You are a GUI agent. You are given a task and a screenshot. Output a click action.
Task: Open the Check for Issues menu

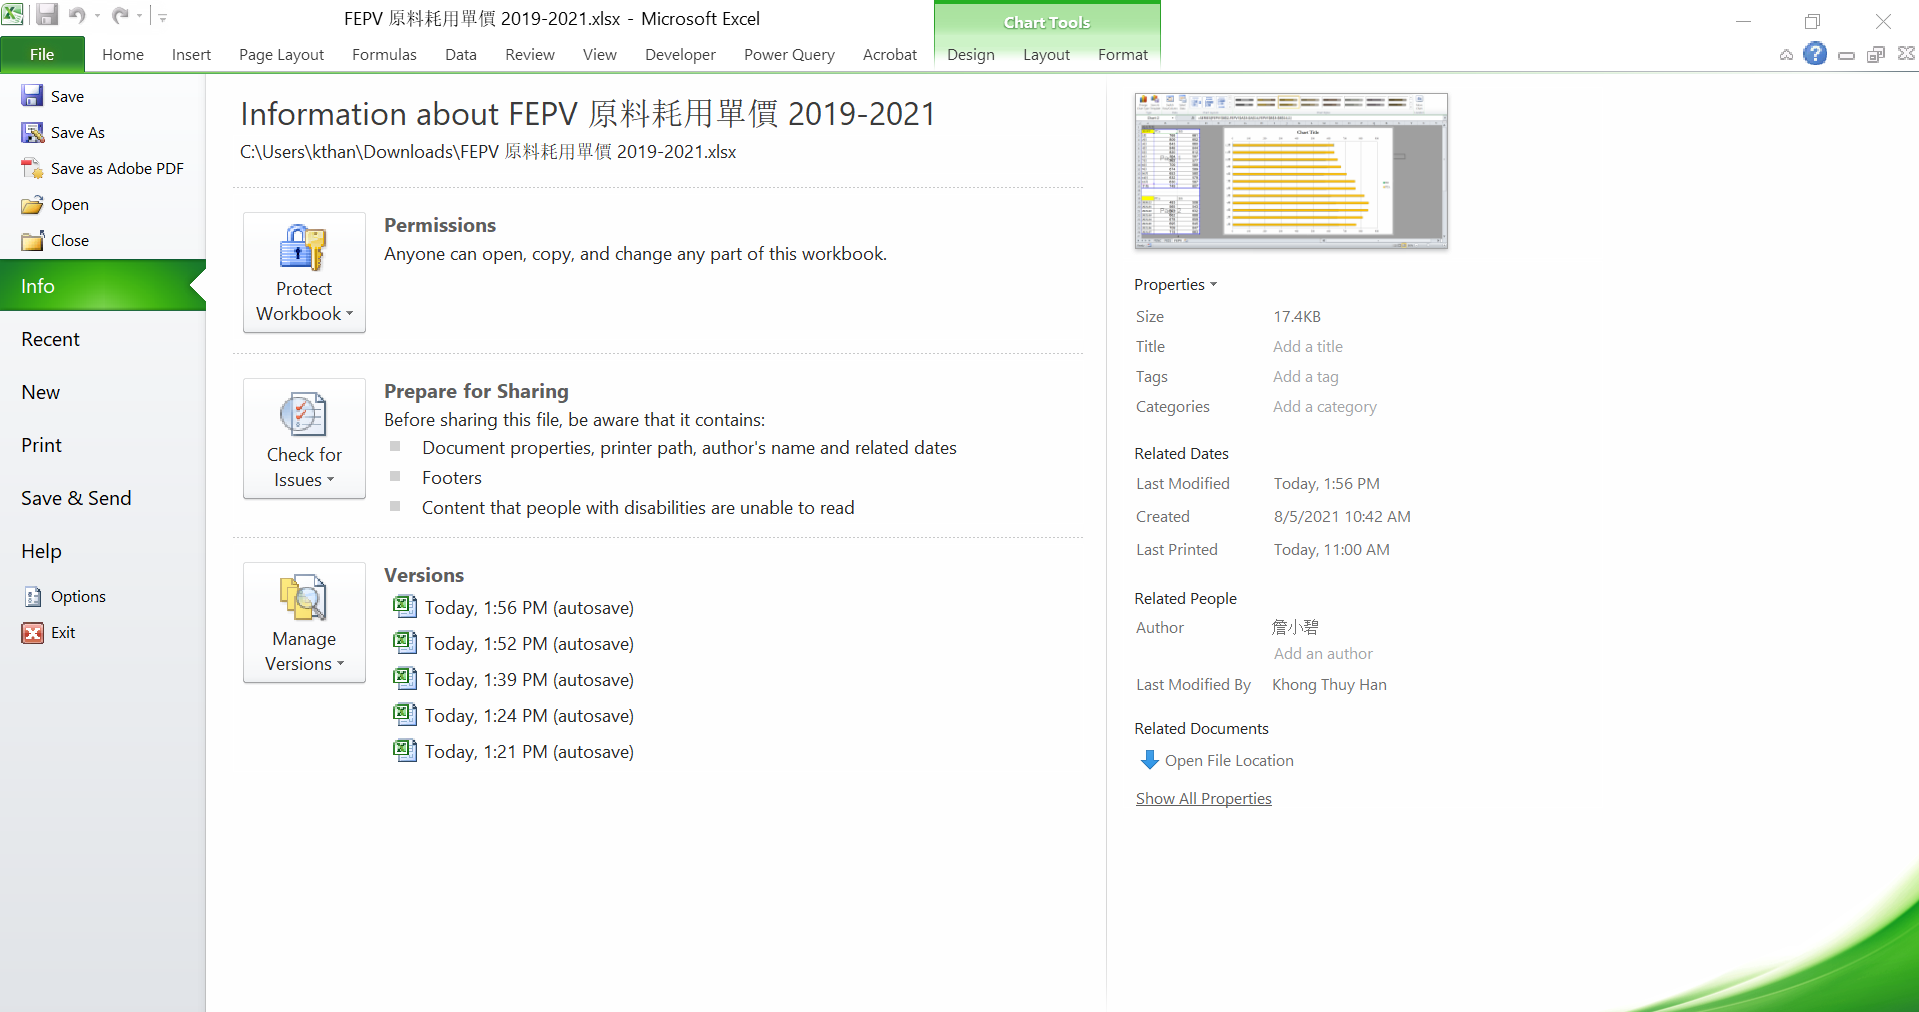pos(304,438)
